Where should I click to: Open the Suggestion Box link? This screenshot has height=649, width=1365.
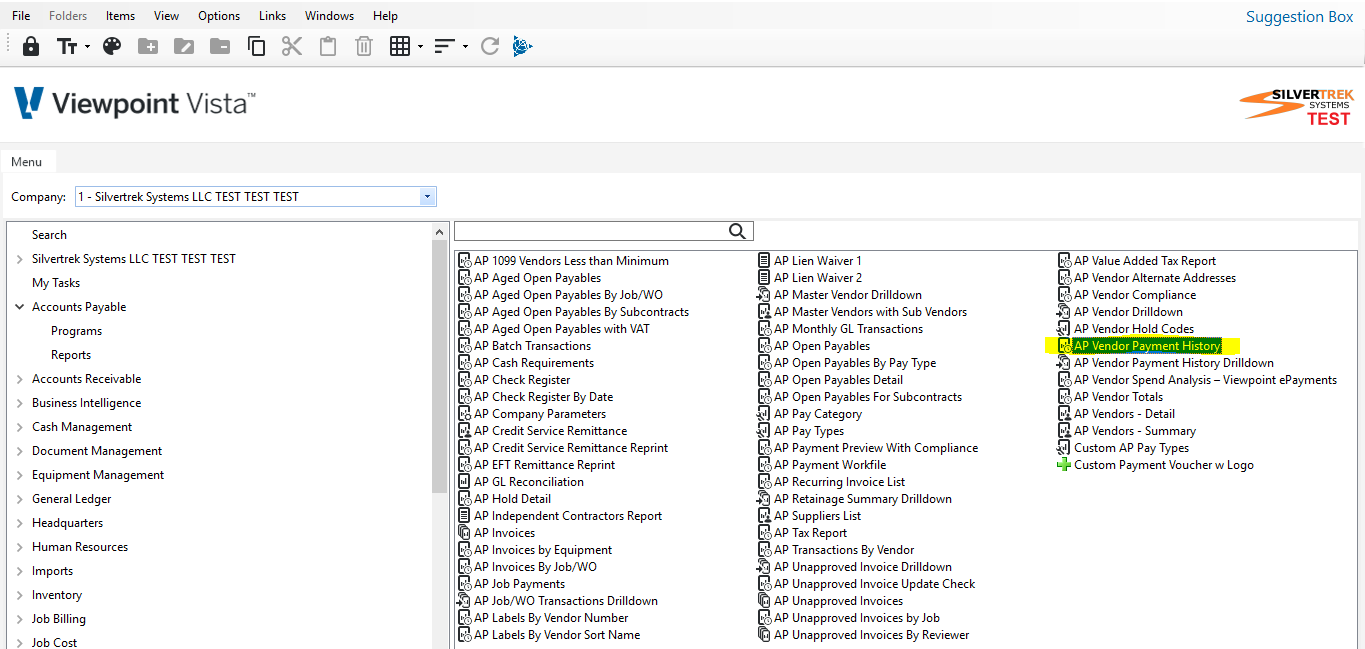(1299, 17)
